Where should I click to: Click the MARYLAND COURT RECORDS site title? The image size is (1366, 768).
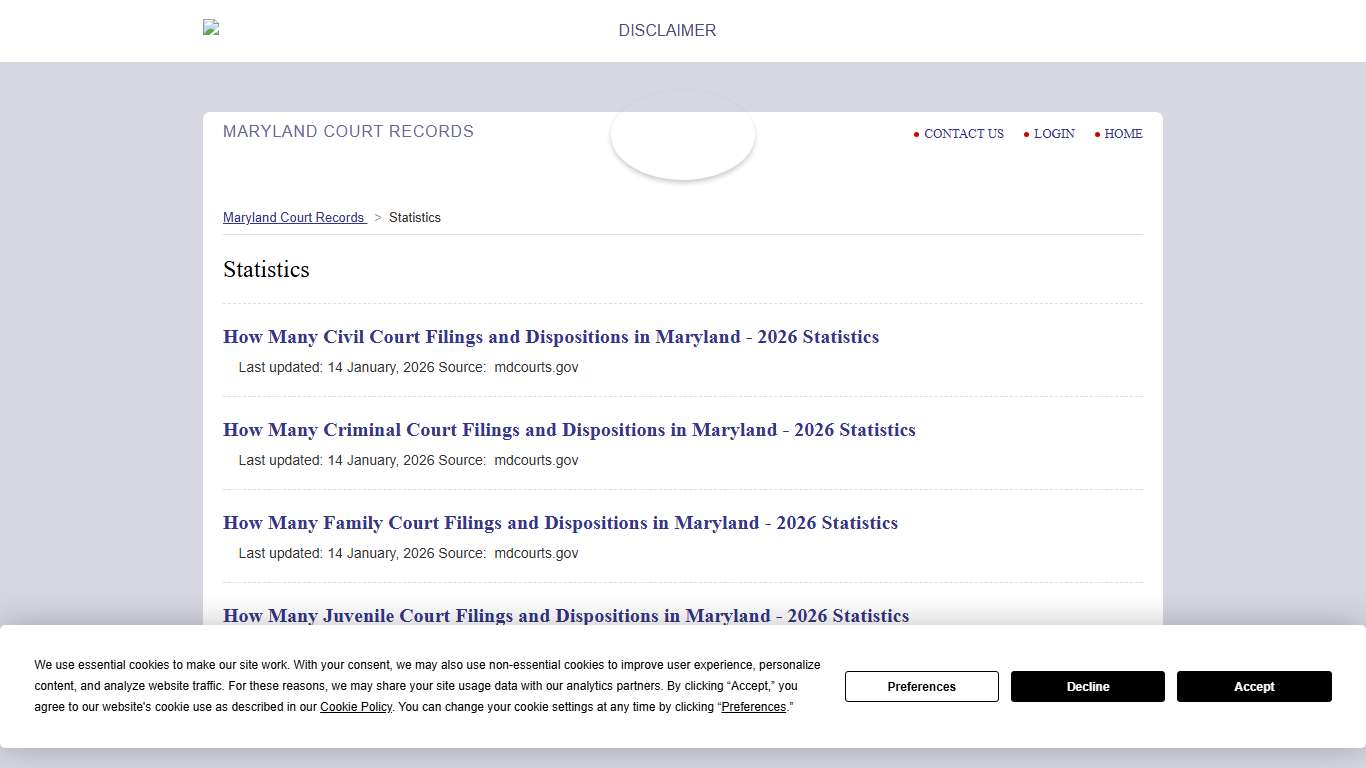348,131
